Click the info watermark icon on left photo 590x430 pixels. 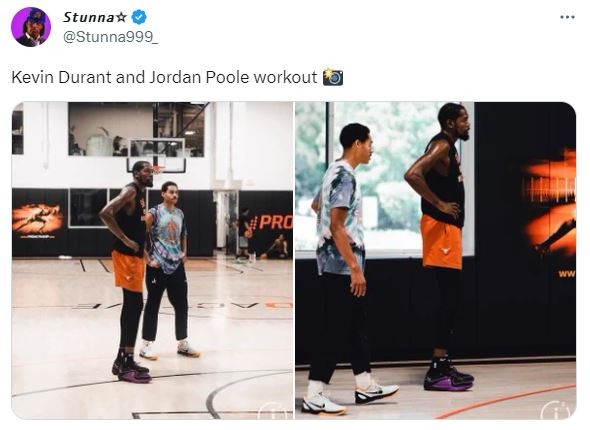point(275,410)
